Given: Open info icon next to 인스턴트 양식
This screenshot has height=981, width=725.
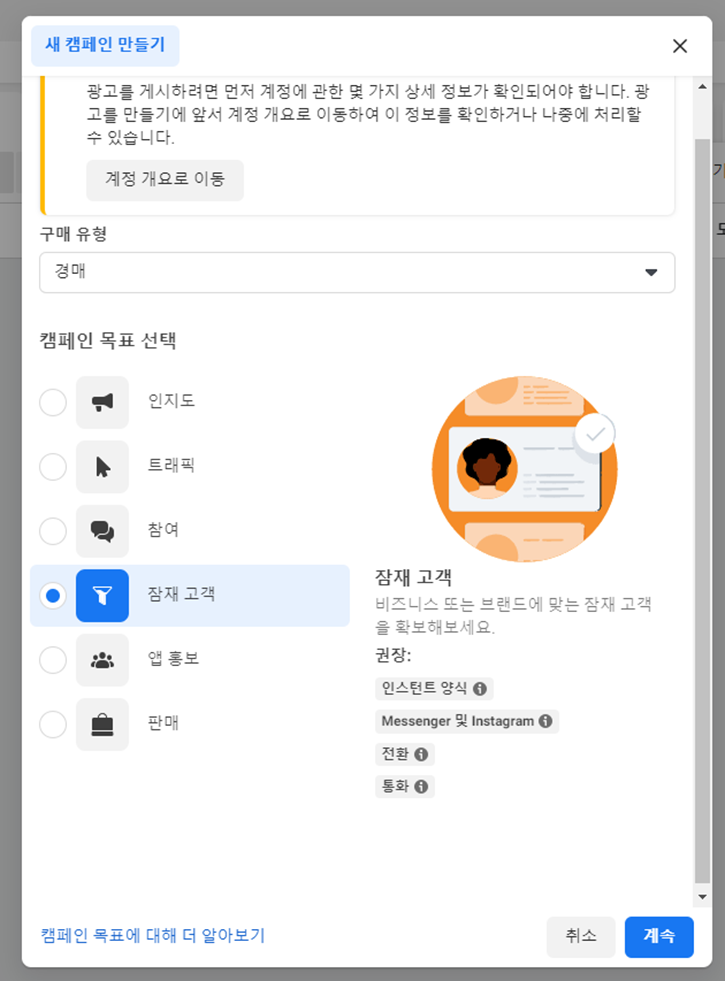Looking at the screenshot, I should coord(480,689).
